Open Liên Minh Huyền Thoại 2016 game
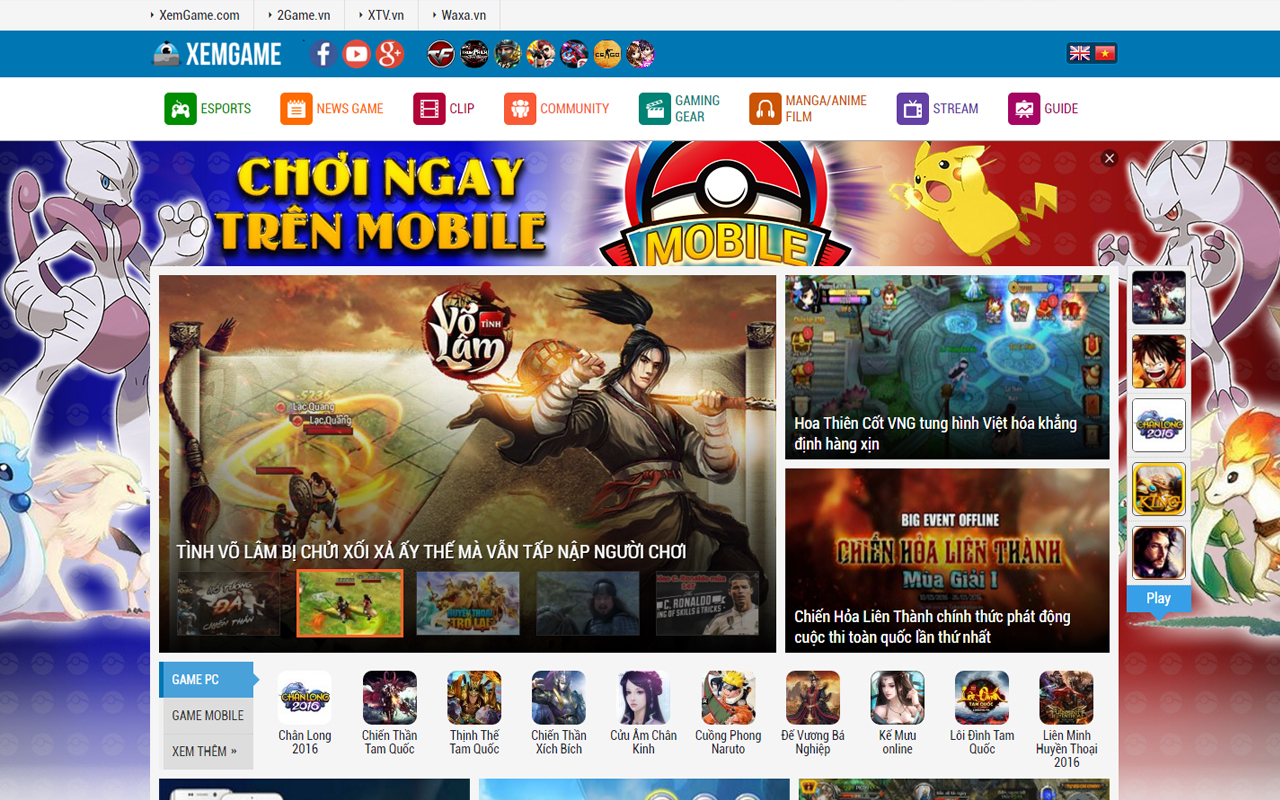The height and width of the screenshot is (800, 1280). [x=1066, y=719]
